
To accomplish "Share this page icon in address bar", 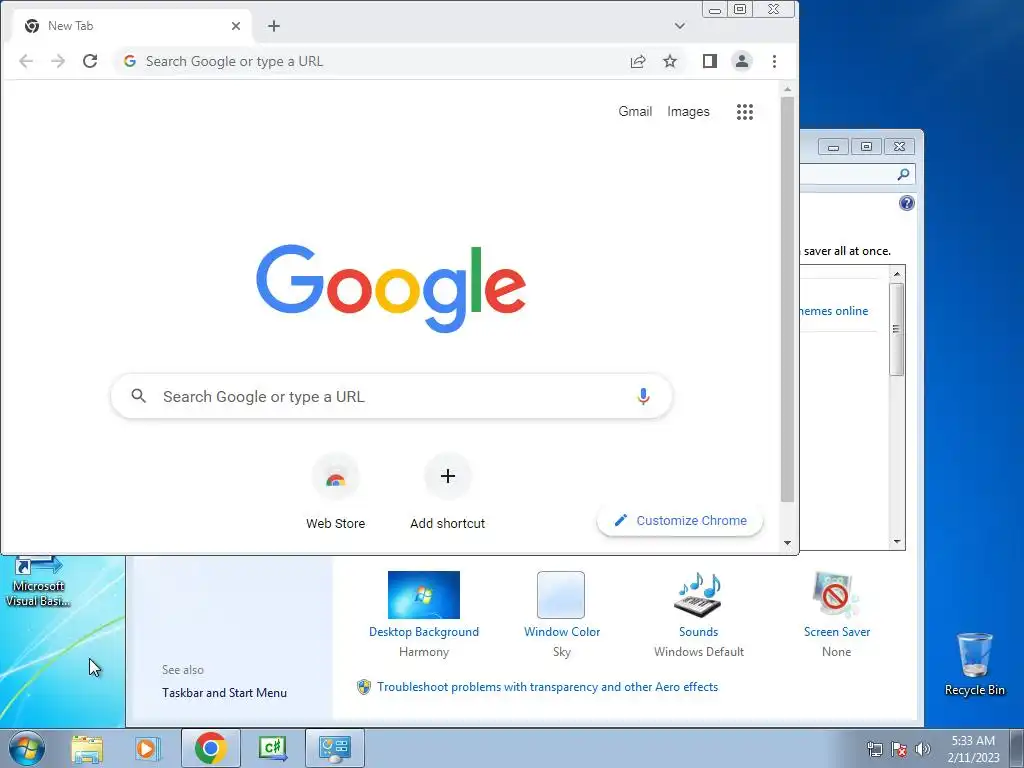I will 638,61.
